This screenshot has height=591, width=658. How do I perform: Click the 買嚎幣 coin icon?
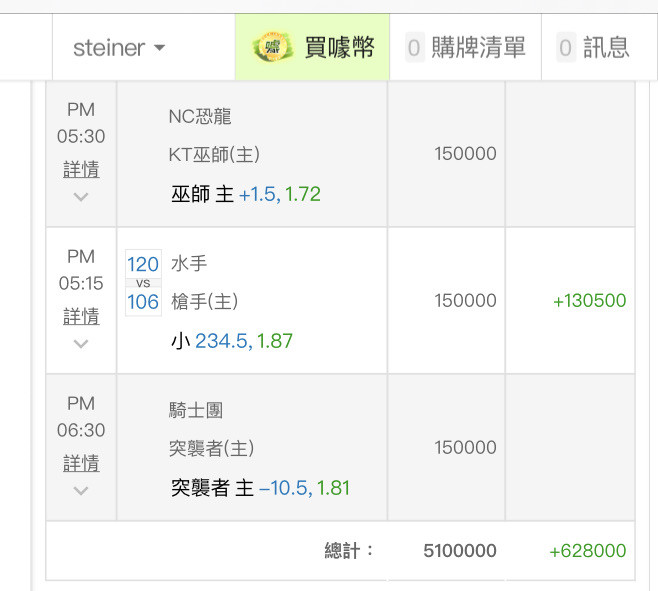tap(272, 47)
